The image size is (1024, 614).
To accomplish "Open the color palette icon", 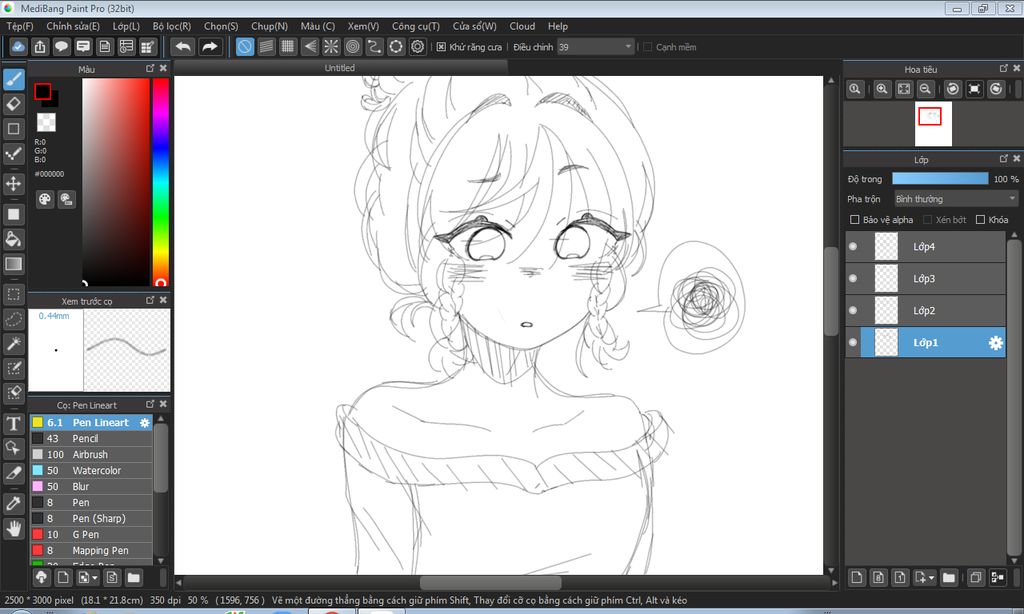I will [x=44, y=199].
